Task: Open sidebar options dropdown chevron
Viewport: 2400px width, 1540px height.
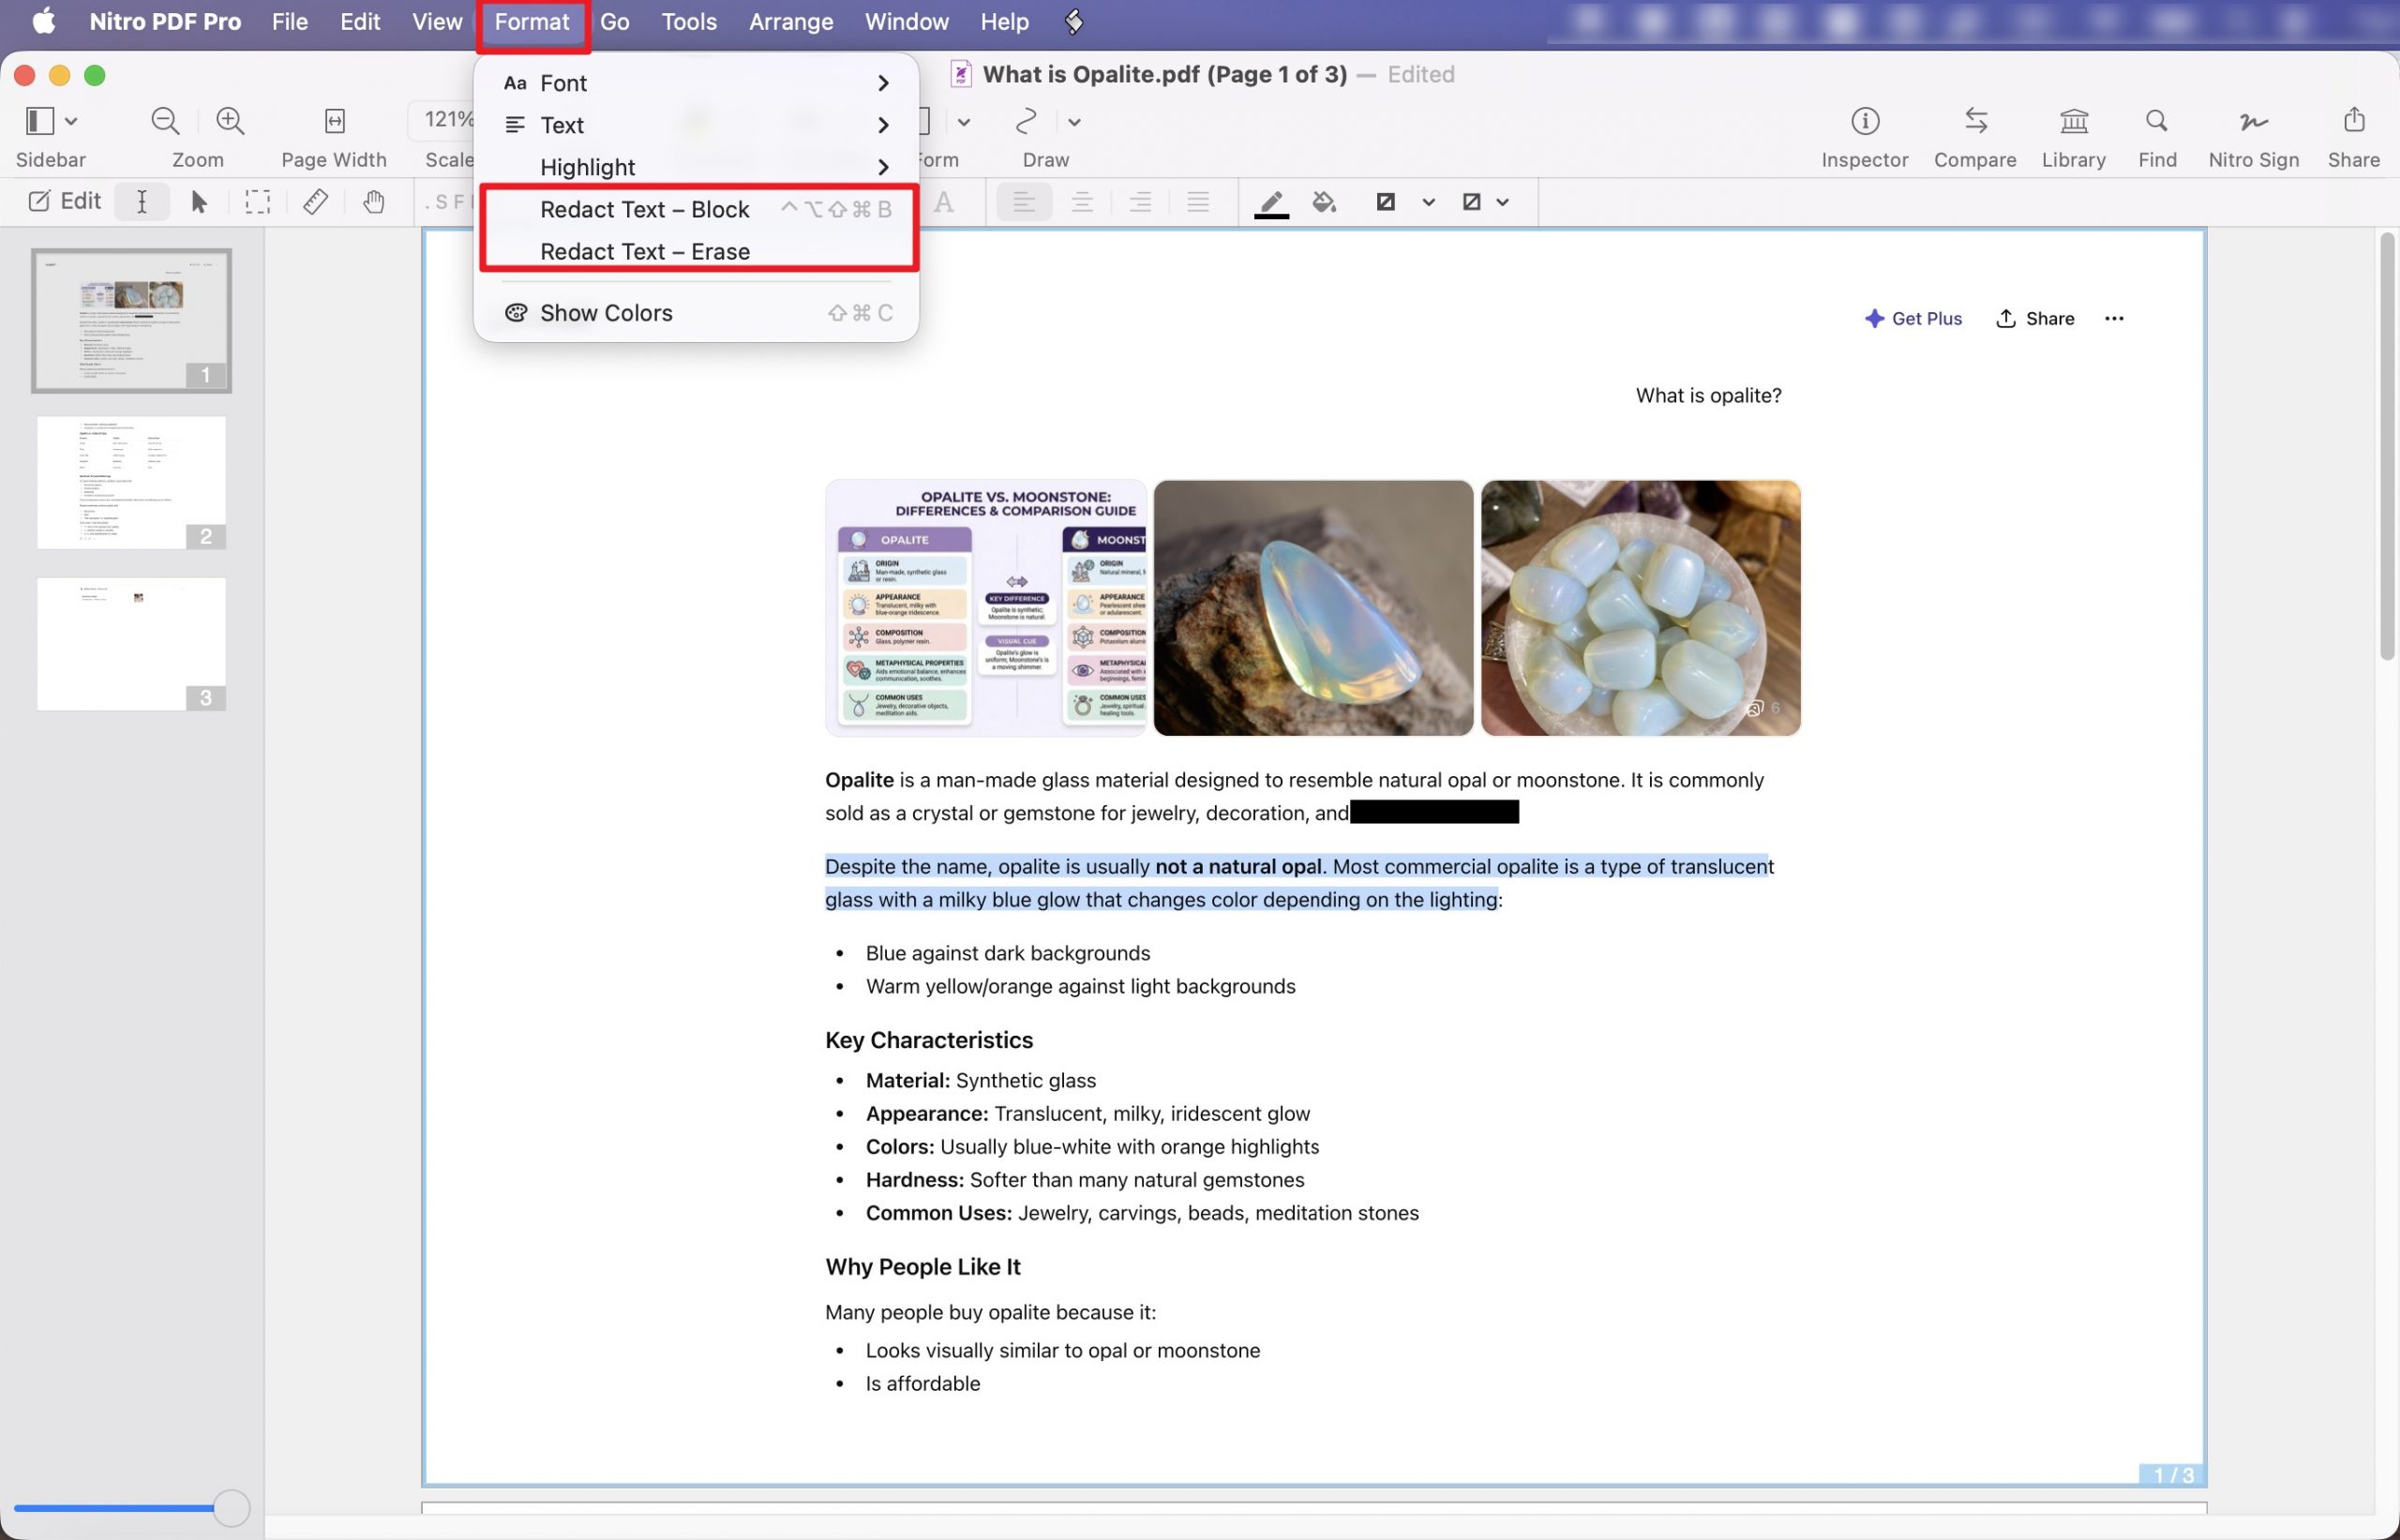Action: pos(71,122)
